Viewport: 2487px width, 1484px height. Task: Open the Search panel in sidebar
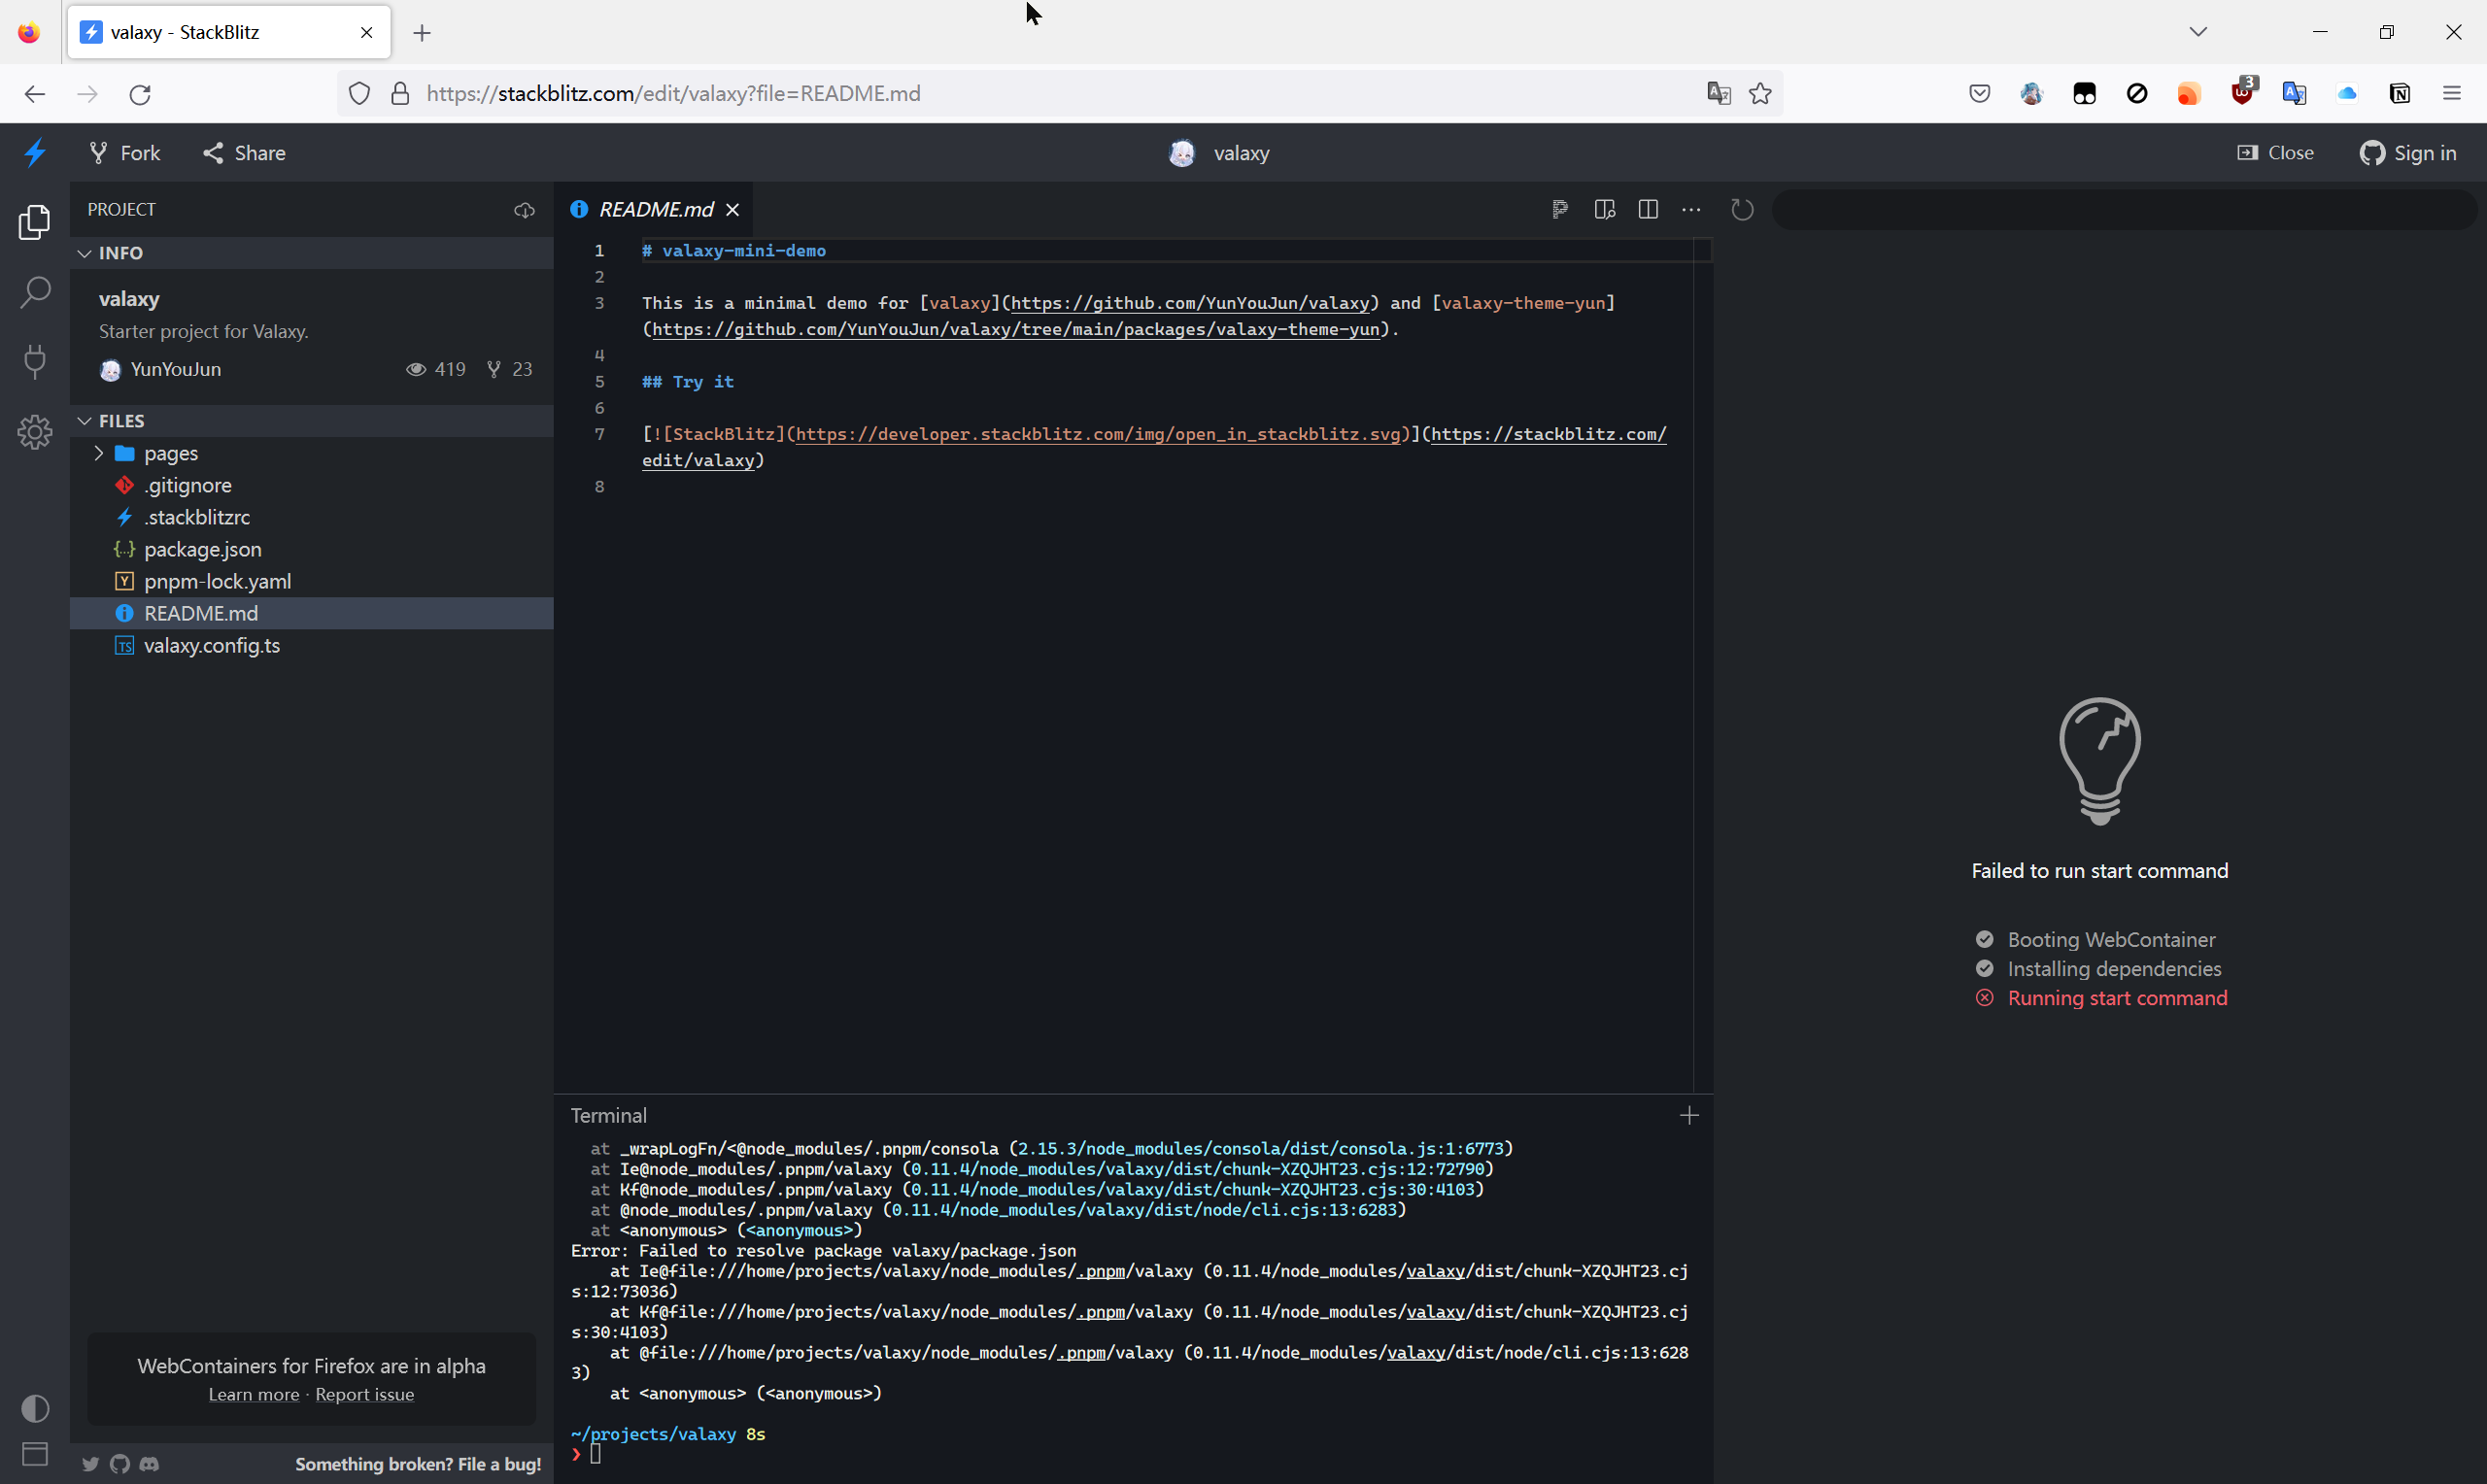coord(35,292)
